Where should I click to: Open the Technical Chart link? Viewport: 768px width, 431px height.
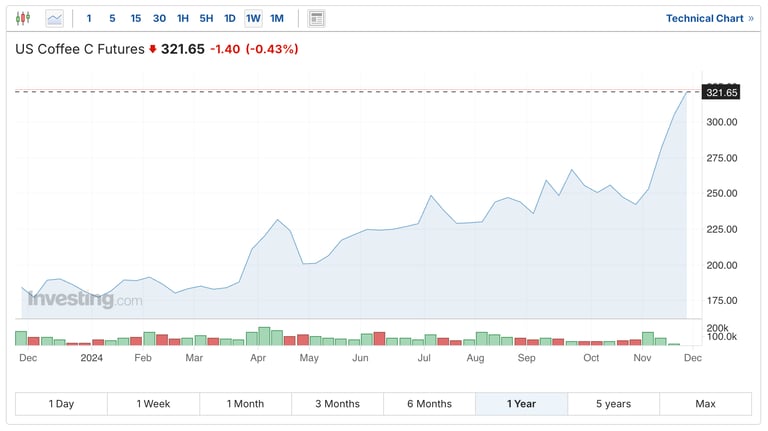tap(710, 19)
